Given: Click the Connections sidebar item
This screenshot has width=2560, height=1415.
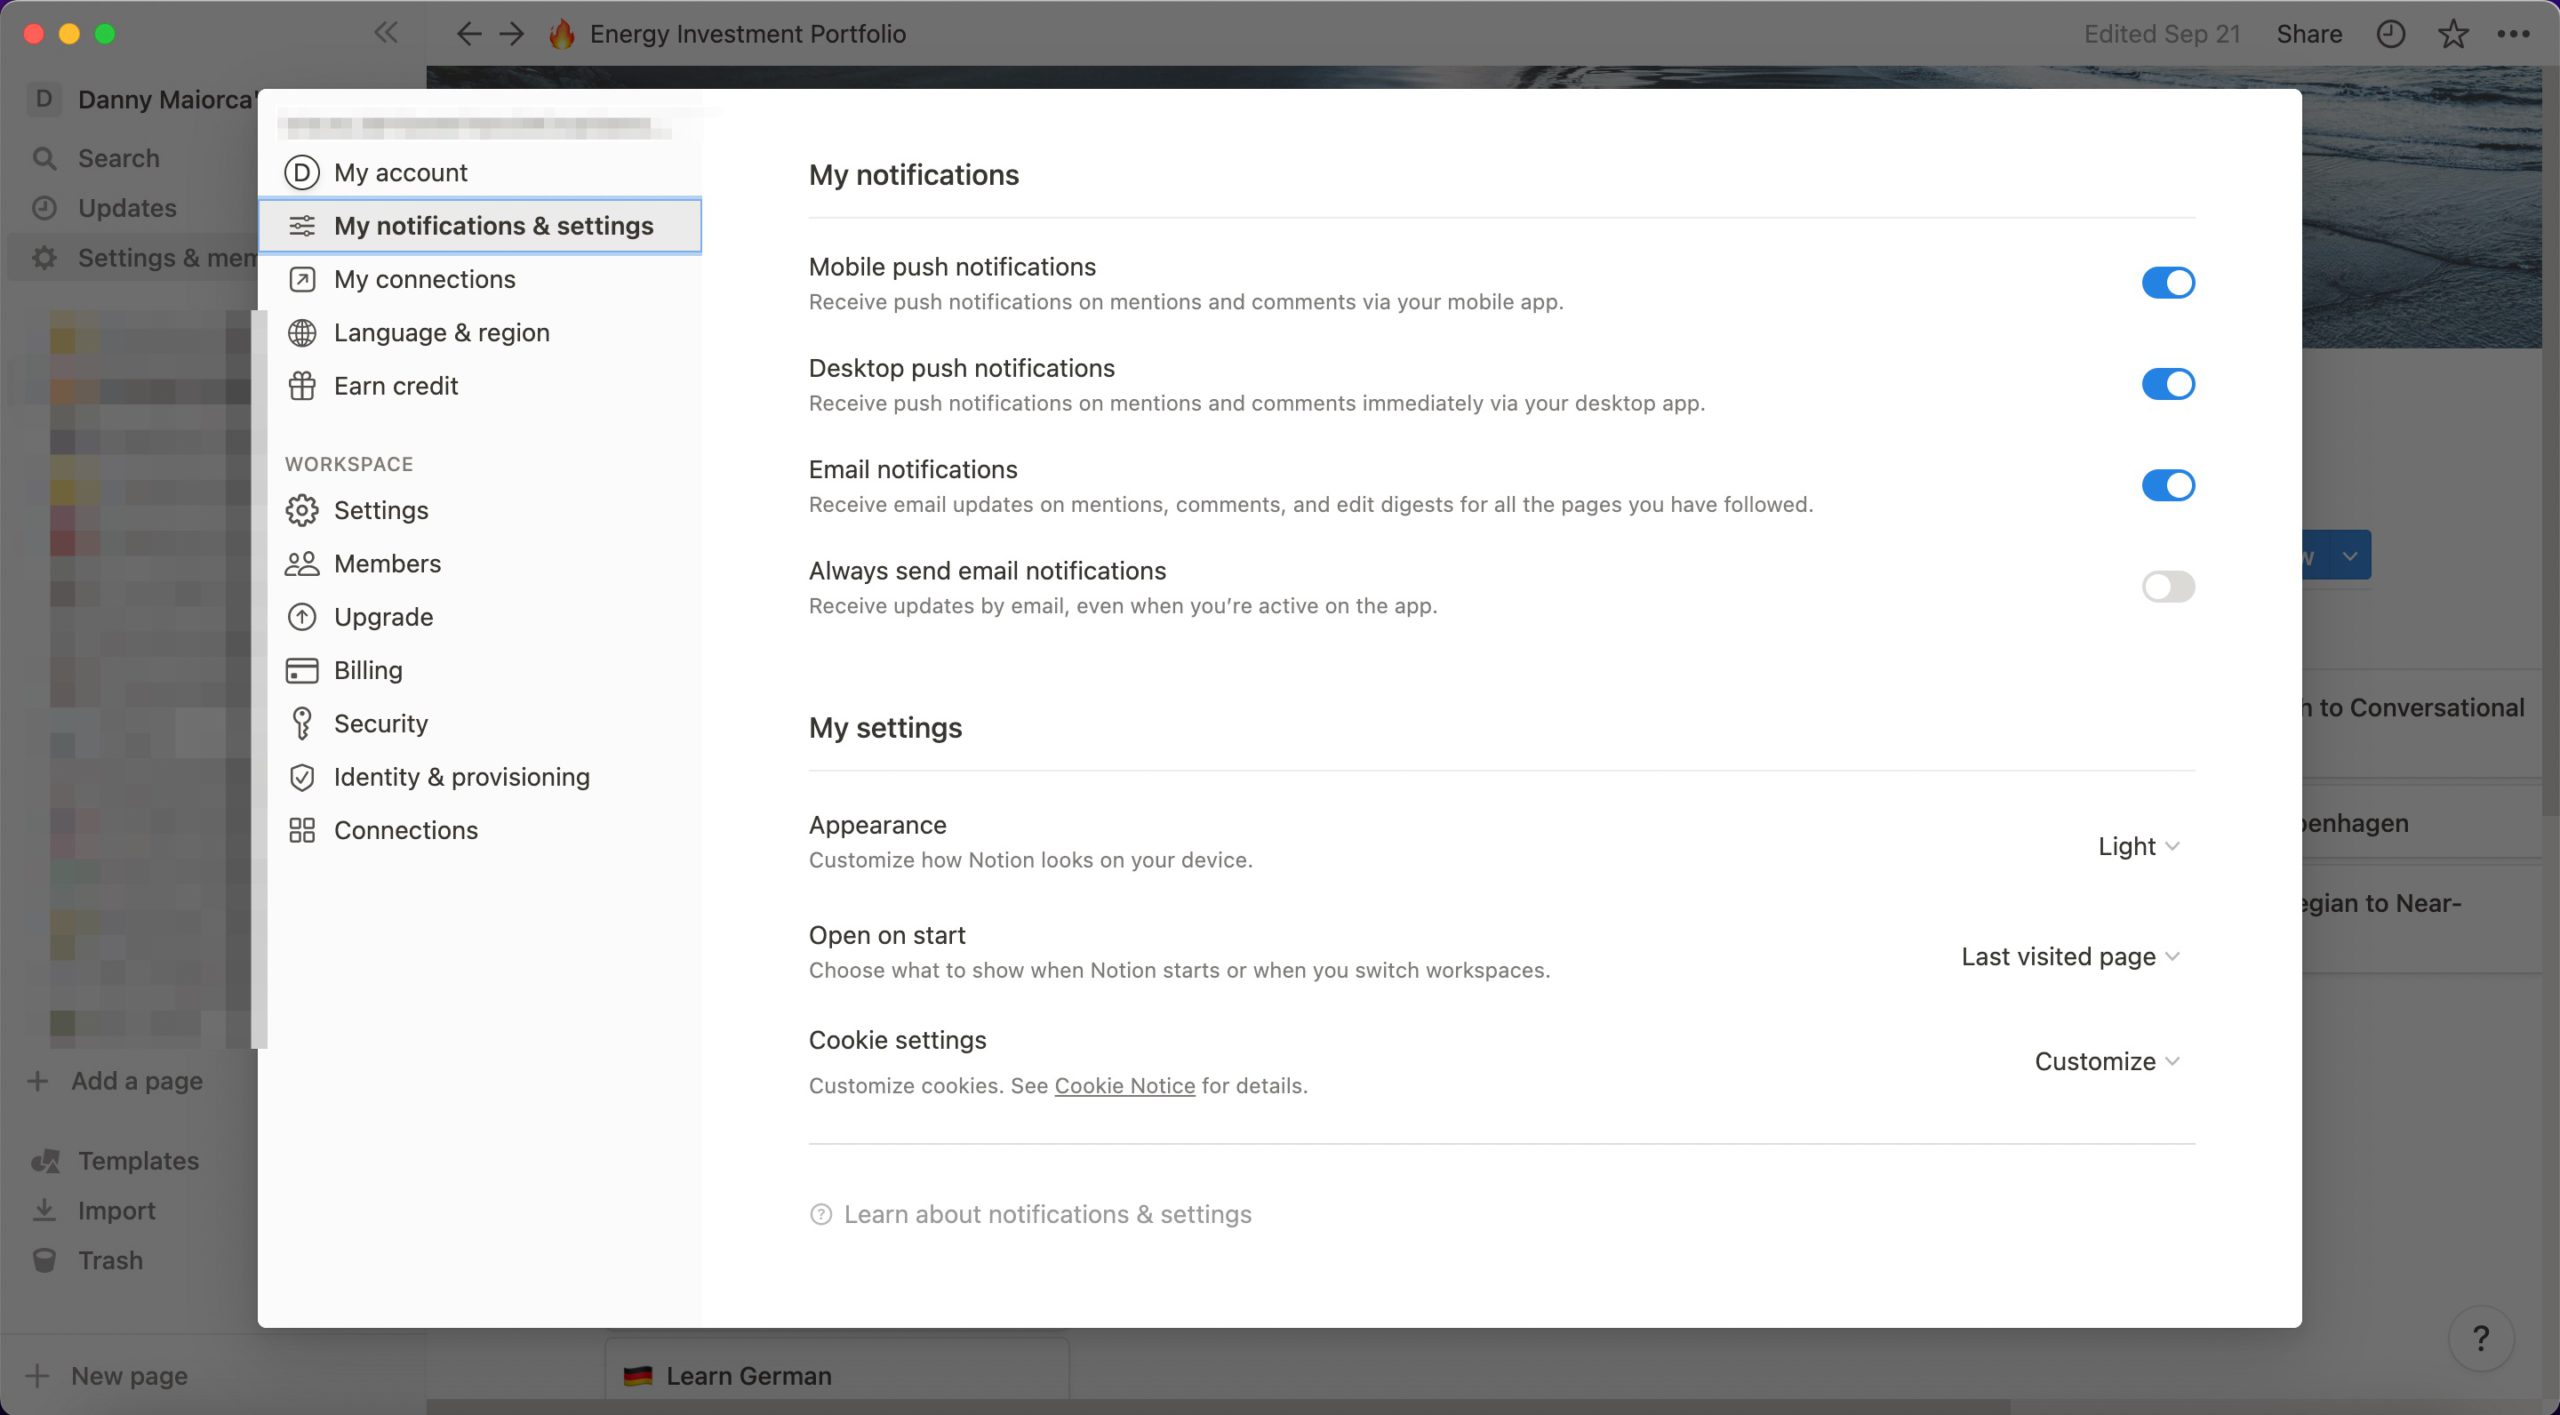Looking at the screenshot, I should 406,828.
